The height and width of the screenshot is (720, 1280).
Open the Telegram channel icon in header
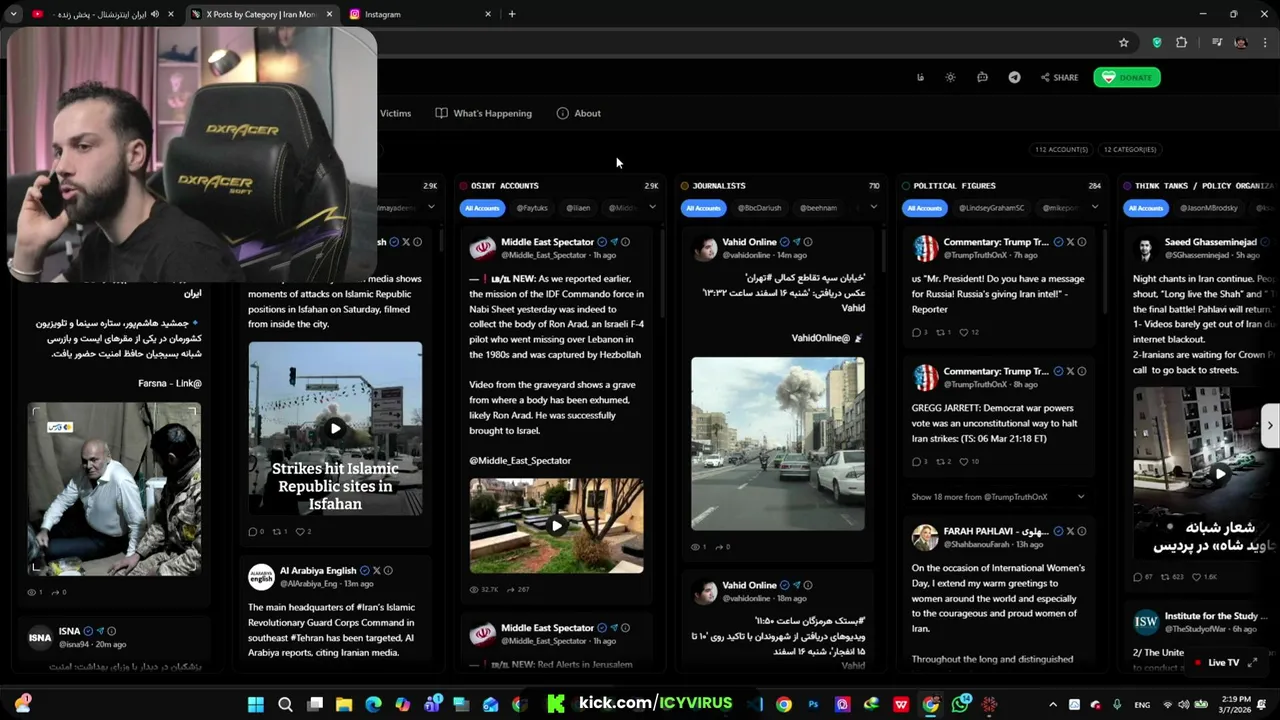1014,78
